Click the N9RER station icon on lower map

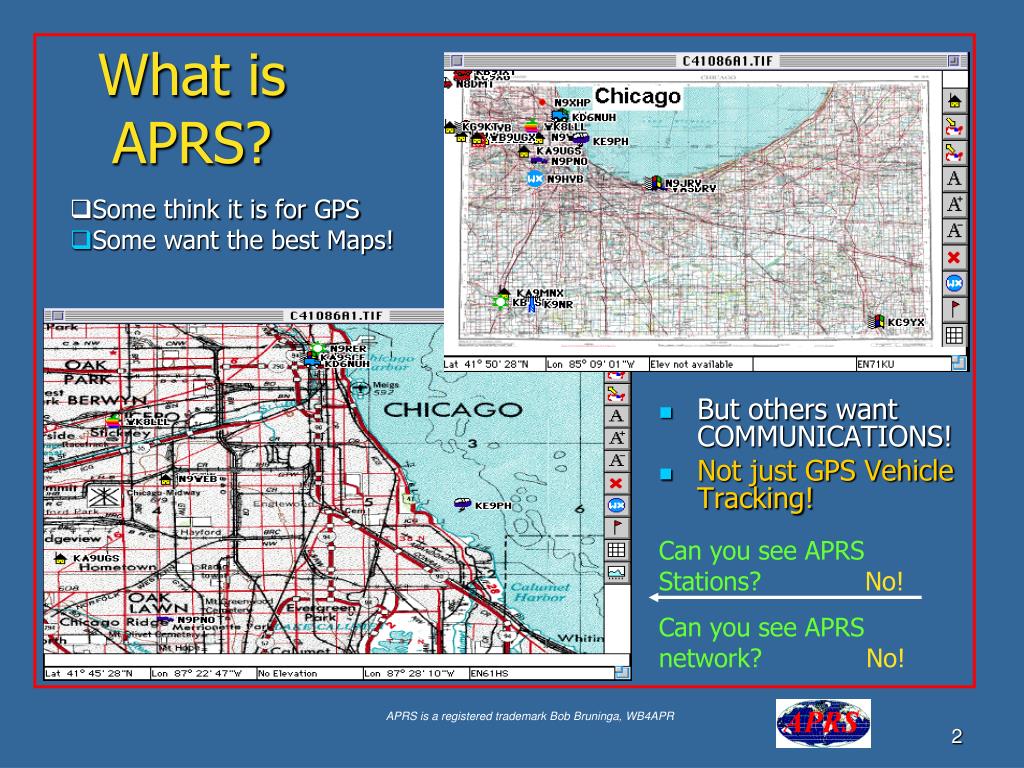pos(318,348)
